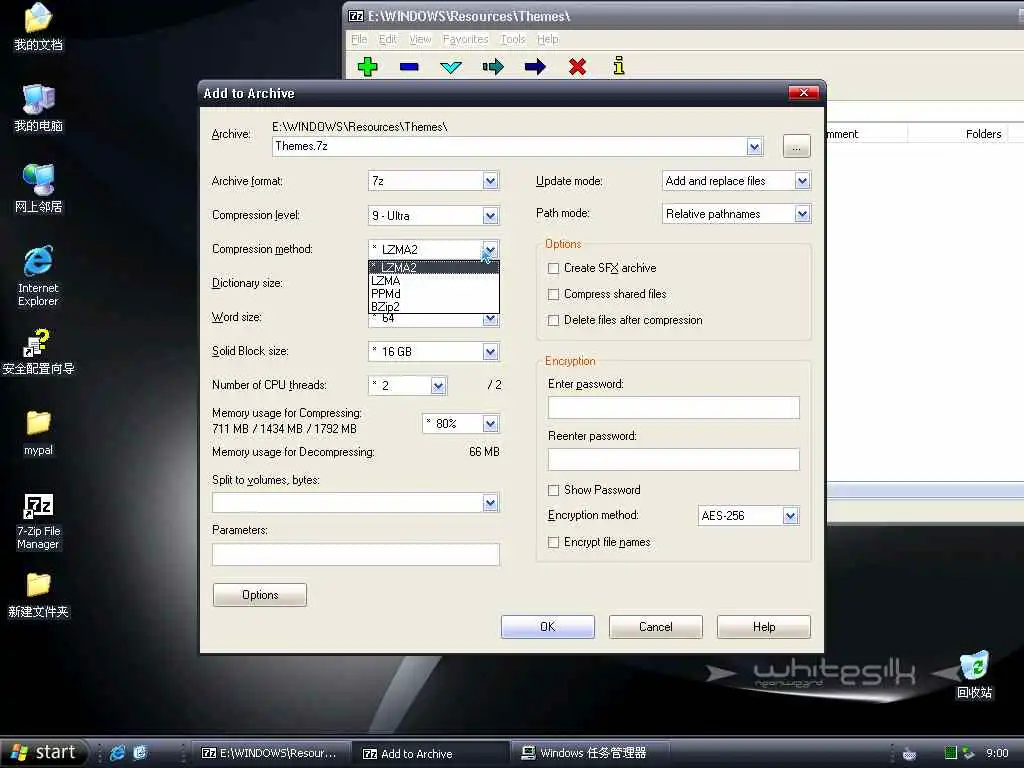This screenshot has height=768, width=1024.
Task: Open the archive name Themes.7z dropdown arrow
Action: coord(754,146)
